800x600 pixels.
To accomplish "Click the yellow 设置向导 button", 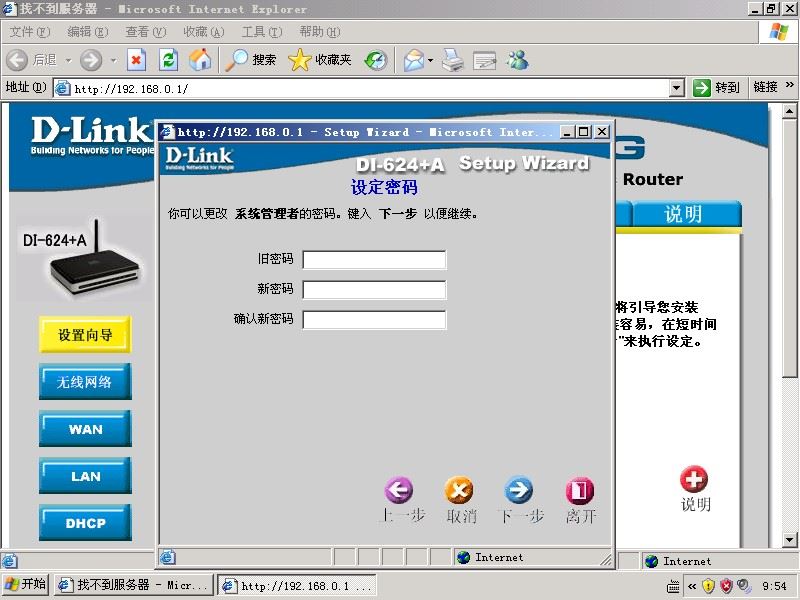I will (85, 335).
